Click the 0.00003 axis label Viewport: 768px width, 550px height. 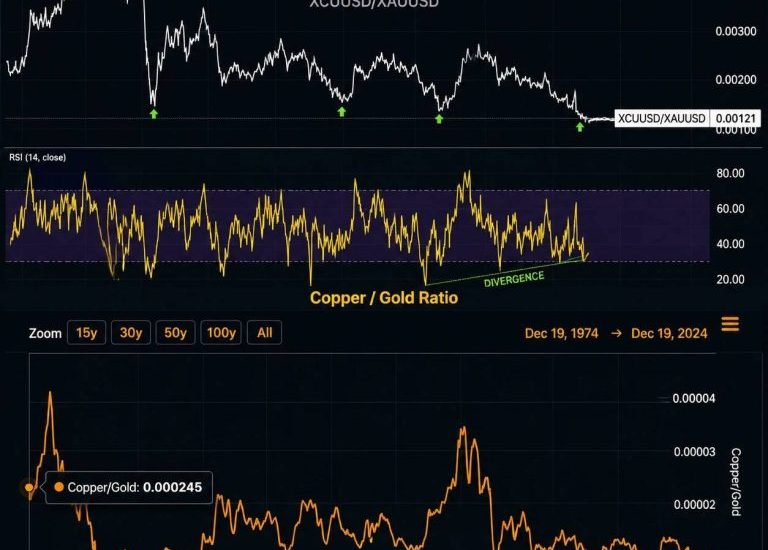pos(694,452)
